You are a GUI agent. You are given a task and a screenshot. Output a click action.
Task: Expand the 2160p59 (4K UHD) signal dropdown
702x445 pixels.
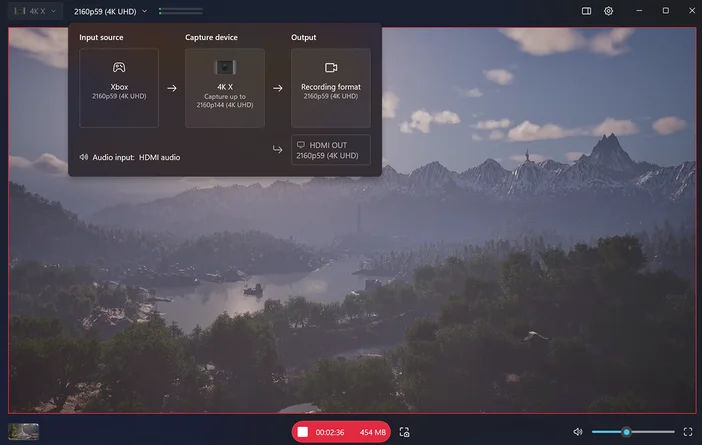point(111,12)
